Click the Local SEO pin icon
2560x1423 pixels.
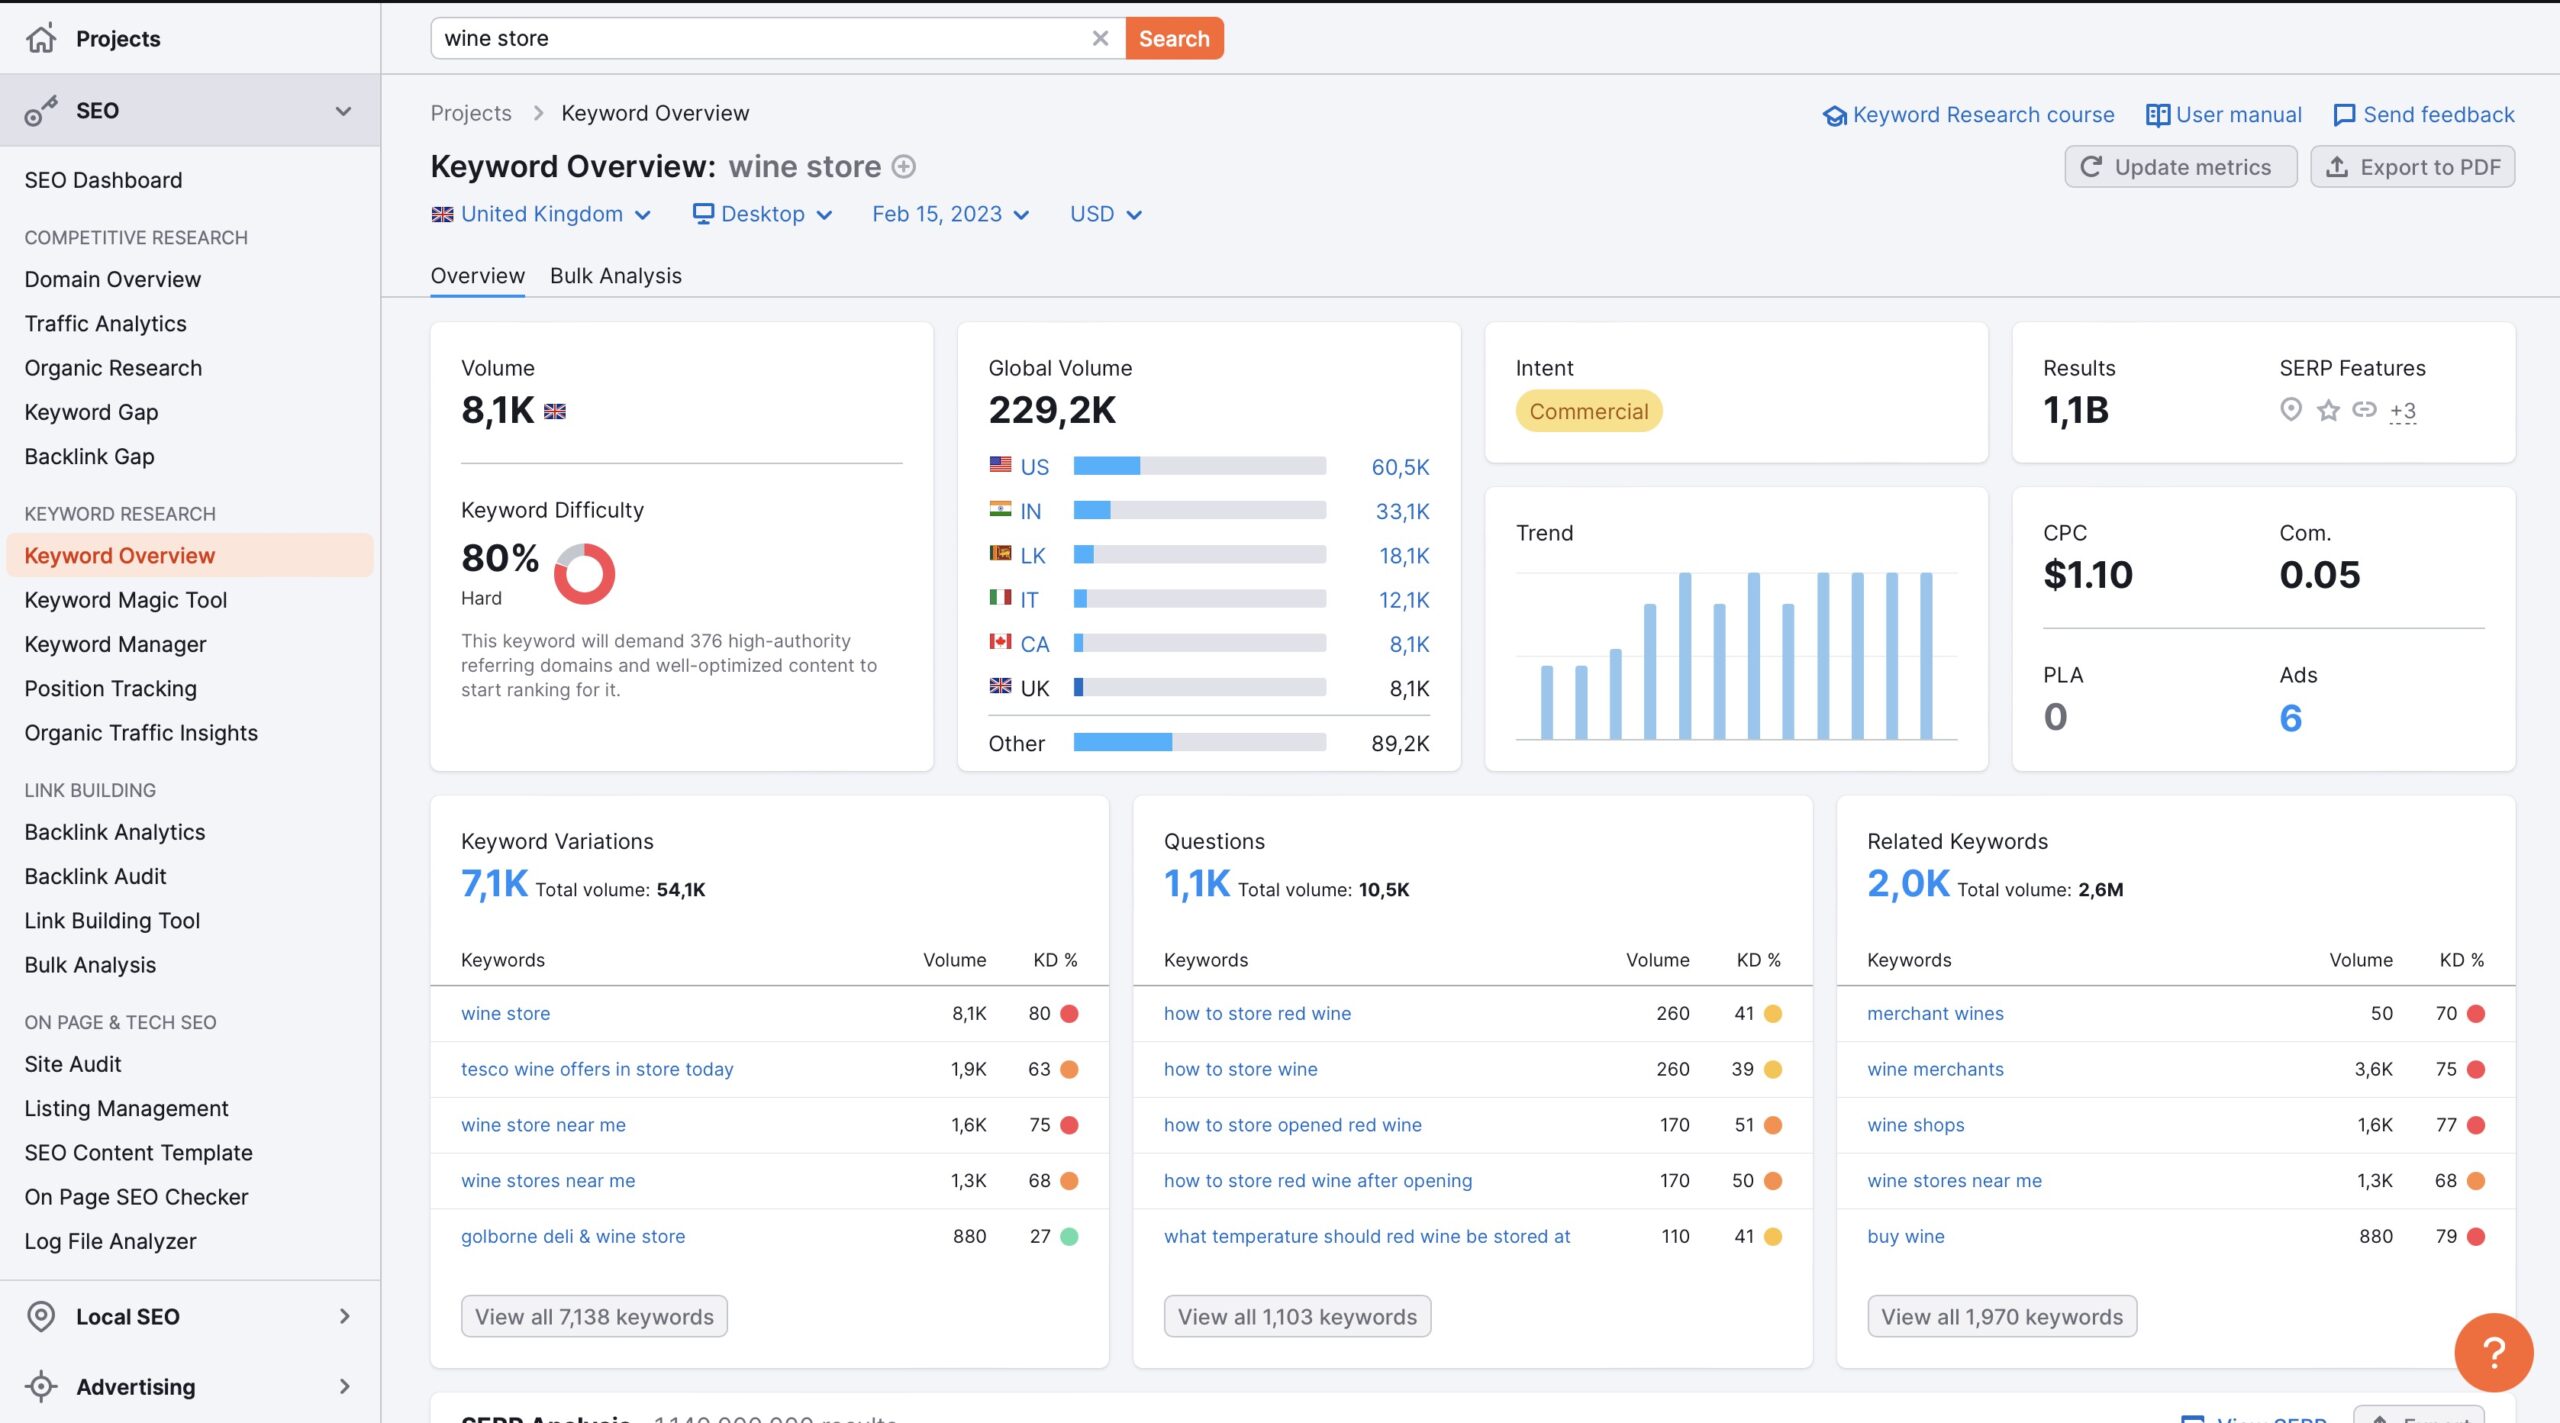(x=41, y=1316)
